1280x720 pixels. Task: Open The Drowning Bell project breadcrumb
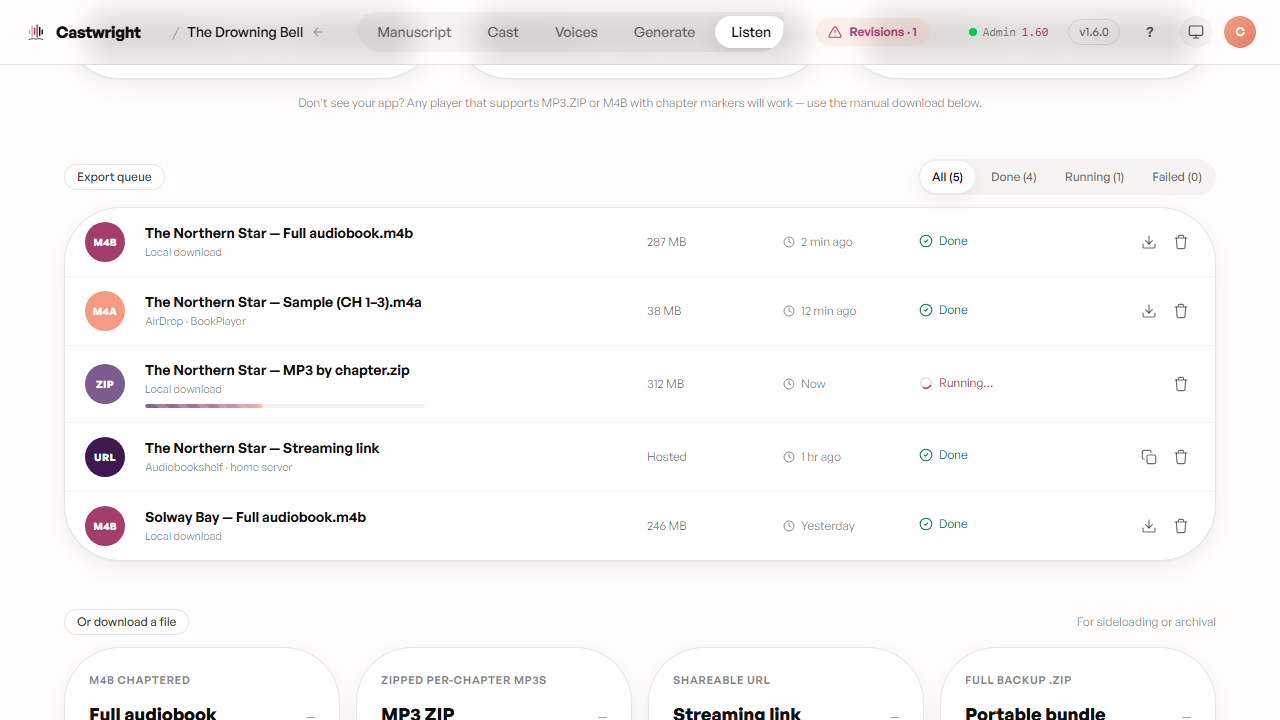click(245, 32)
